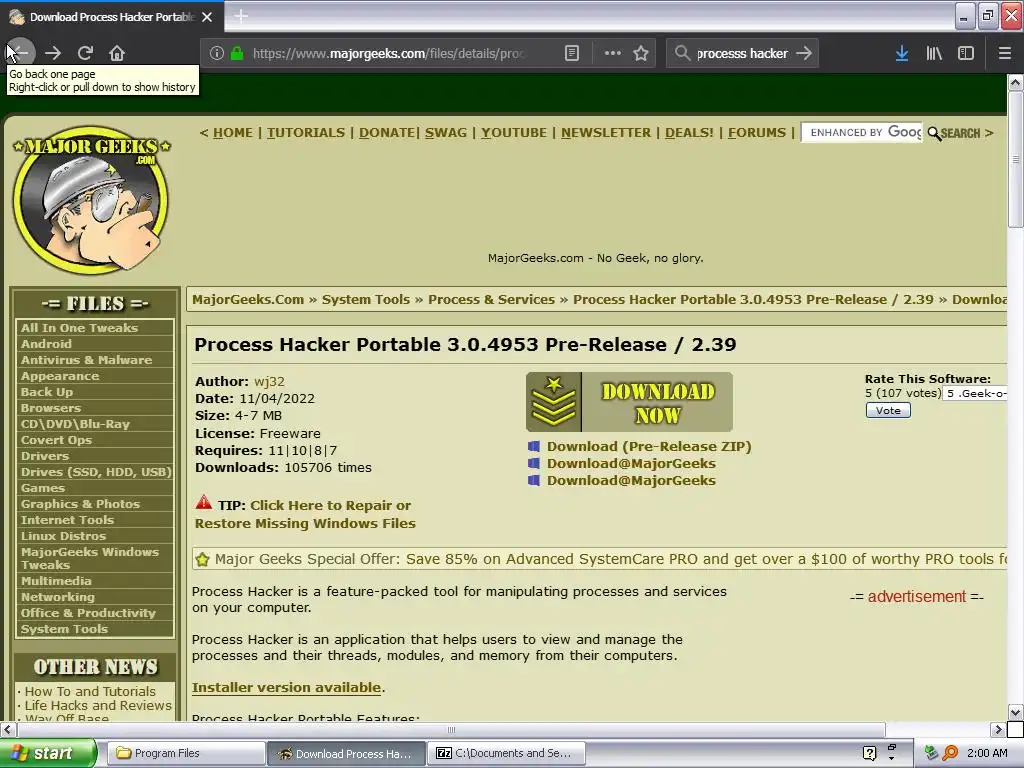Open a new browser tab
Image resolution: width=1024 pixels, height=768 pixels.
pyautogui.click(x=241, y=16)
